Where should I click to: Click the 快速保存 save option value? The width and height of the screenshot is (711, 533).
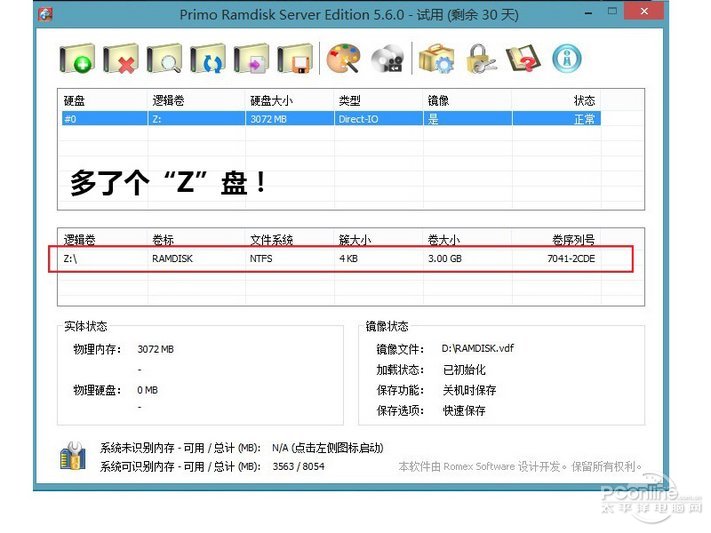point(464,411)
